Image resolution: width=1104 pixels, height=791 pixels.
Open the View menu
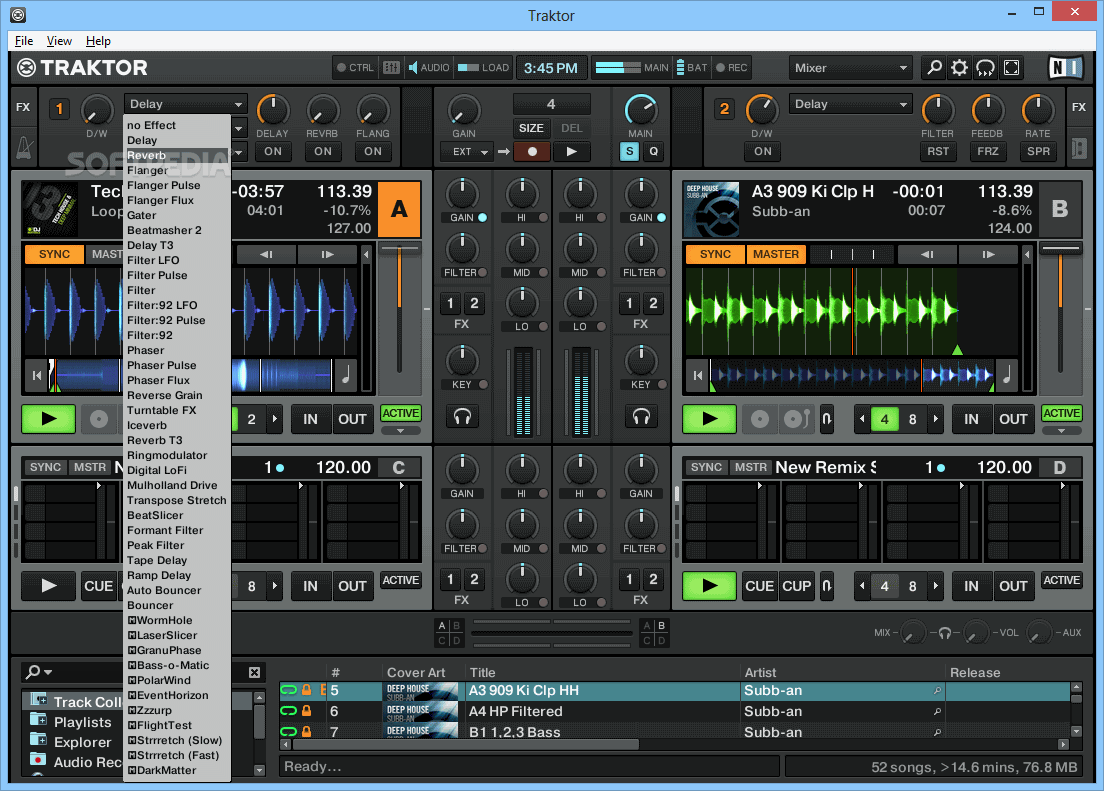coord(58,40)
